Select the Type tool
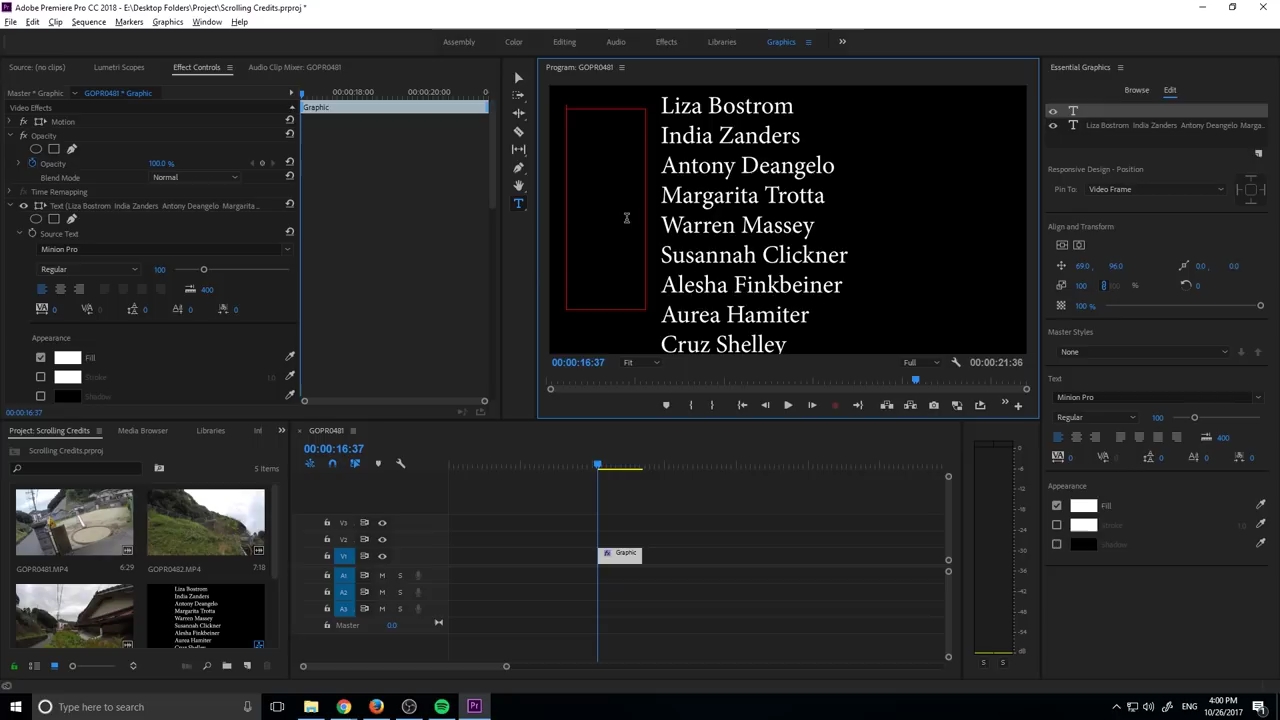Screen dimensions: 1280x720 pos(518,204)
